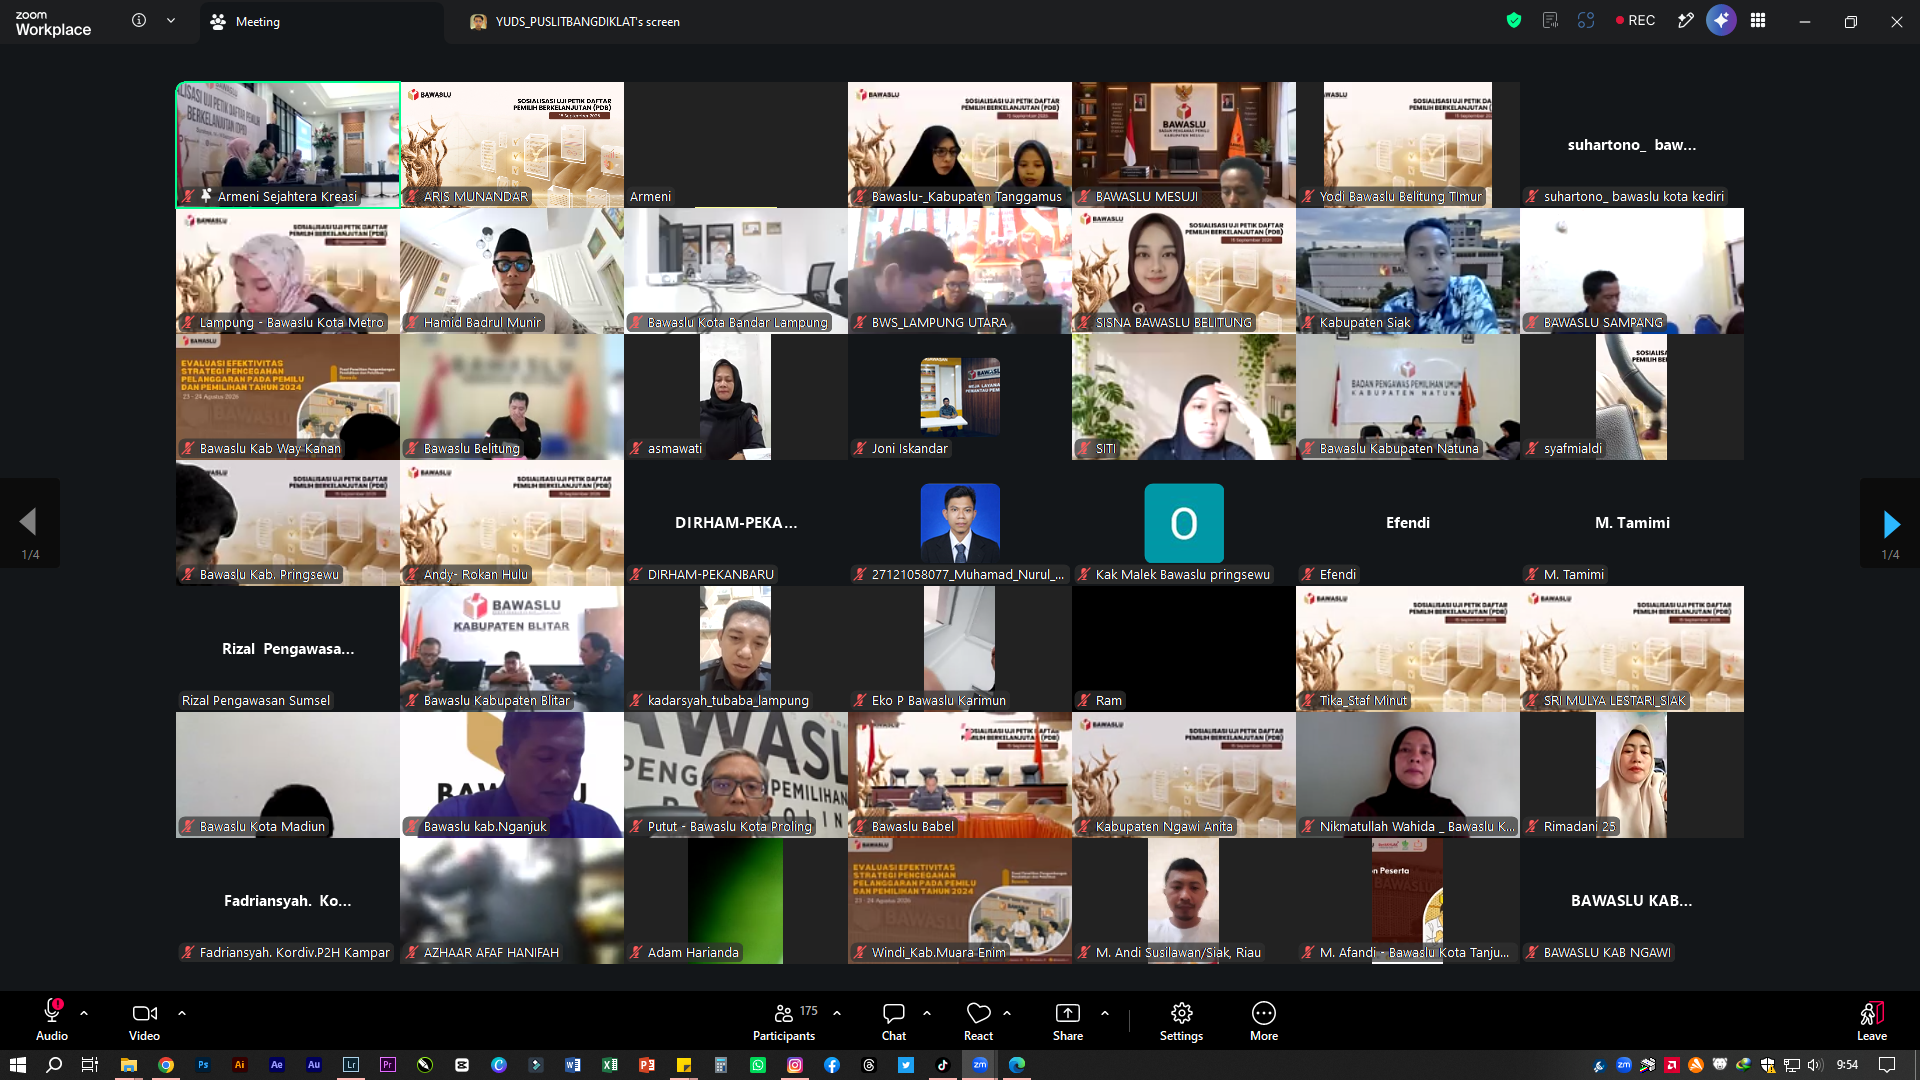Expand the Participants options caret
Screen dimensions: 1920x1080
837,1013
